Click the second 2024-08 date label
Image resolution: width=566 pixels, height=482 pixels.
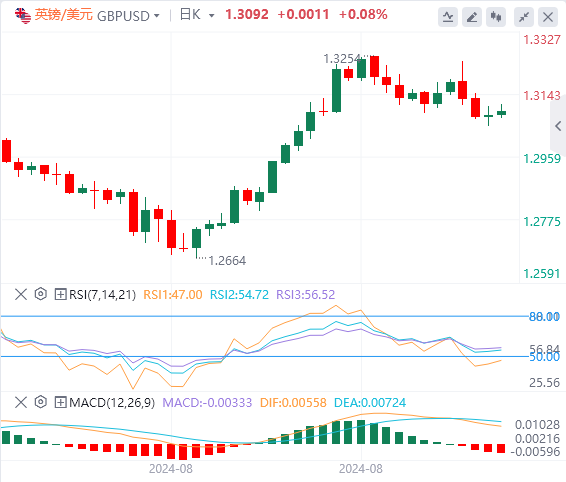[x=361, y=469]
